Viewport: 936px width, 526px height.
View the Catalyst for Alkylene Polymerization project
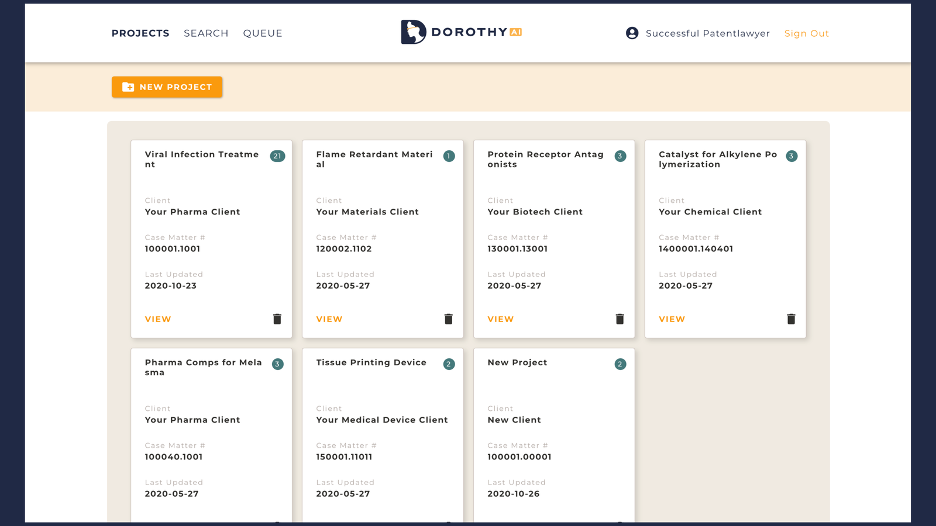click(672, 319)
